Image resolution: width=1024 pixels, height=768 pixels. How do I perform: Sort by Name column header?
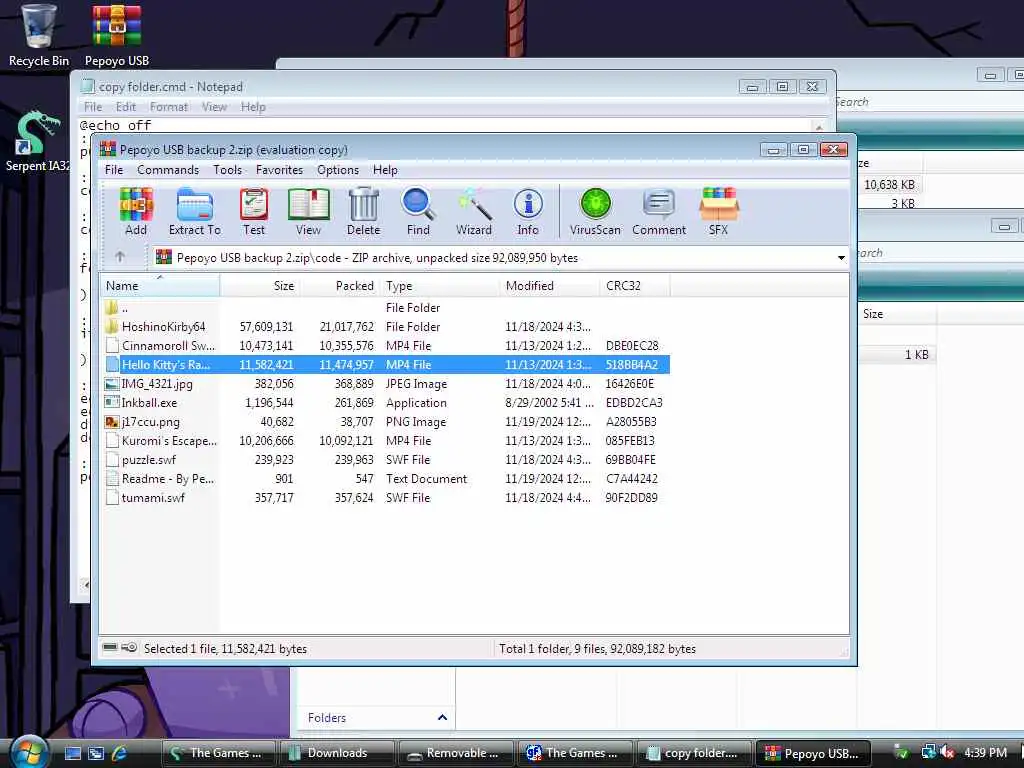(159, 285)
